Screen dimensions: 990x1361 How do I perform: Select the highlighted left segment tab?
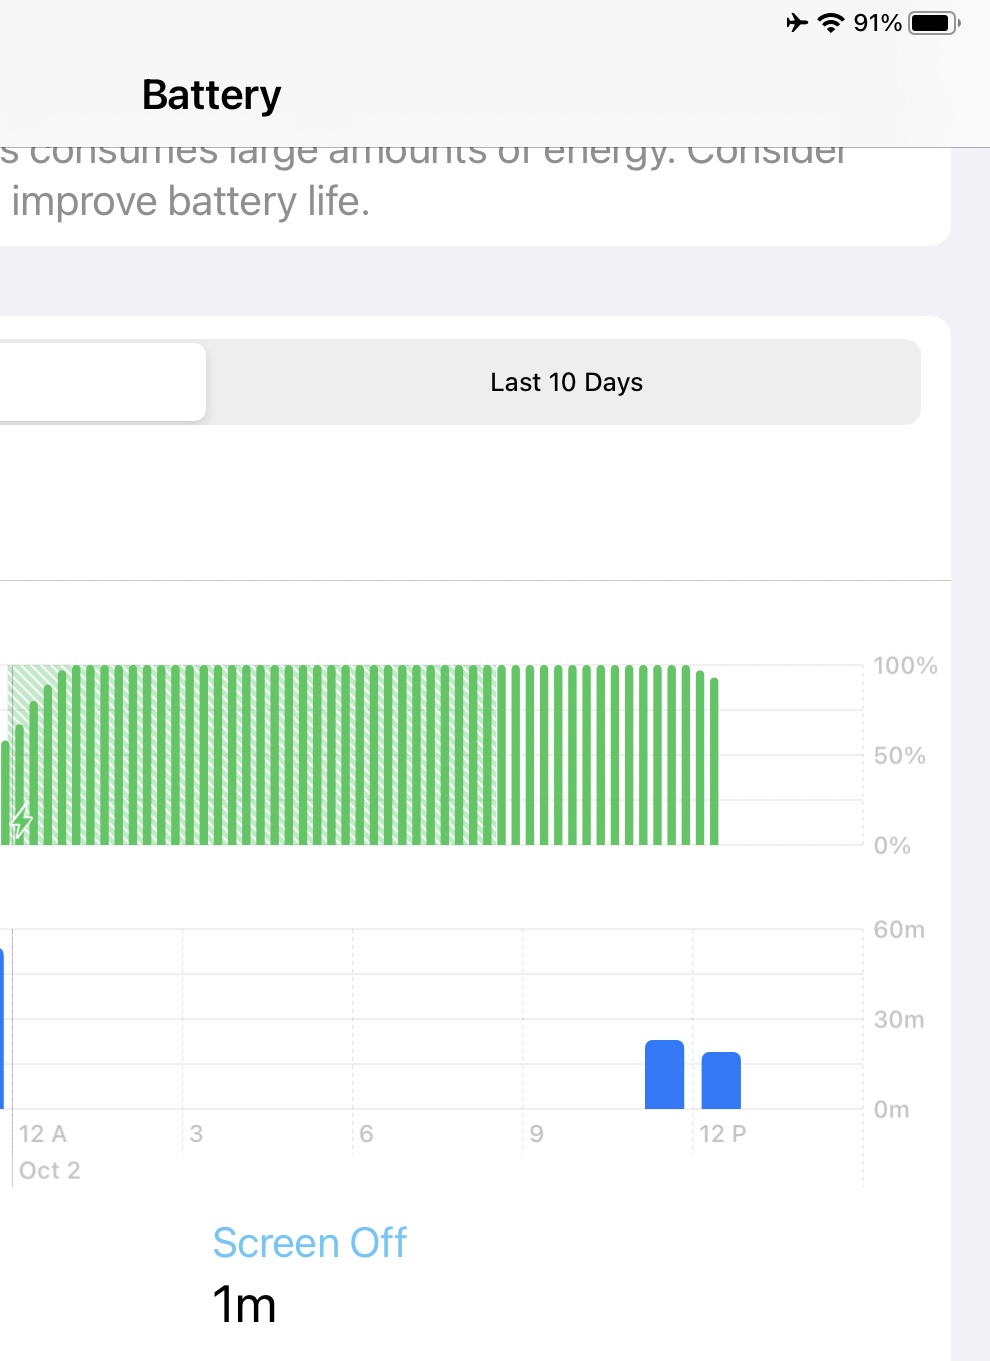coord(100,382)
